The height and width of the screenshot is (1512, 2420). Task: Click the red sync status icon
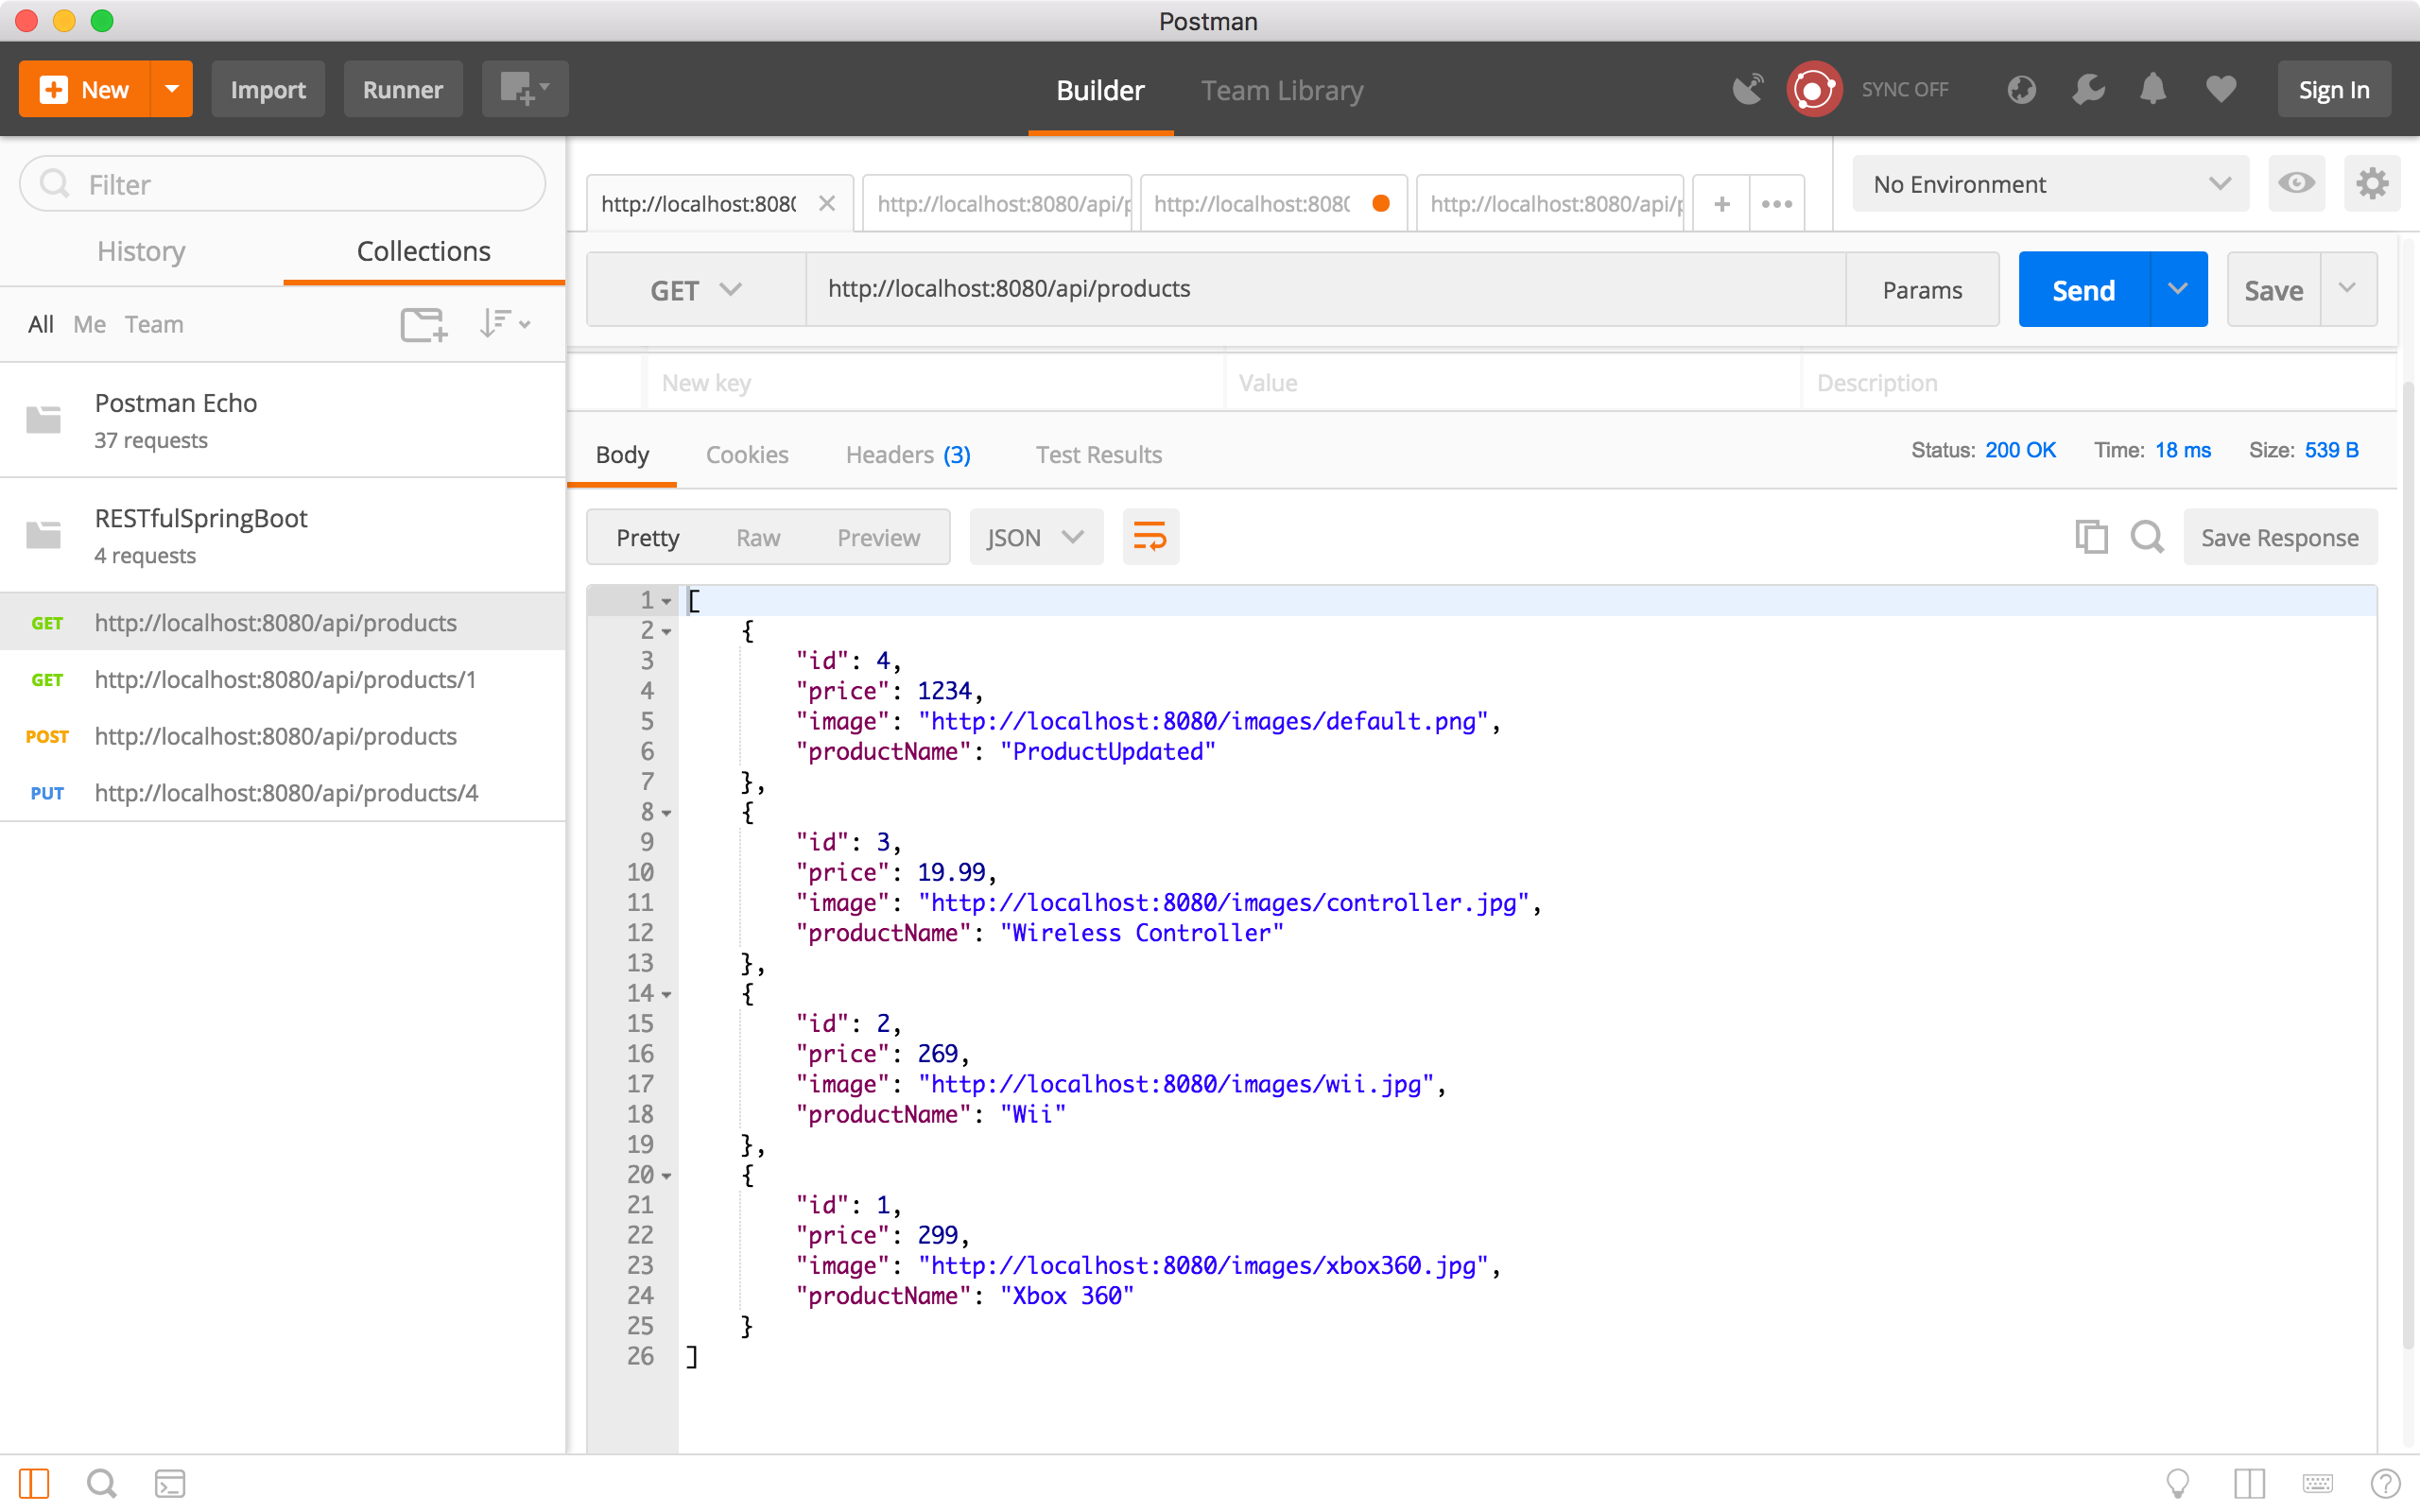coord(1813,89)
